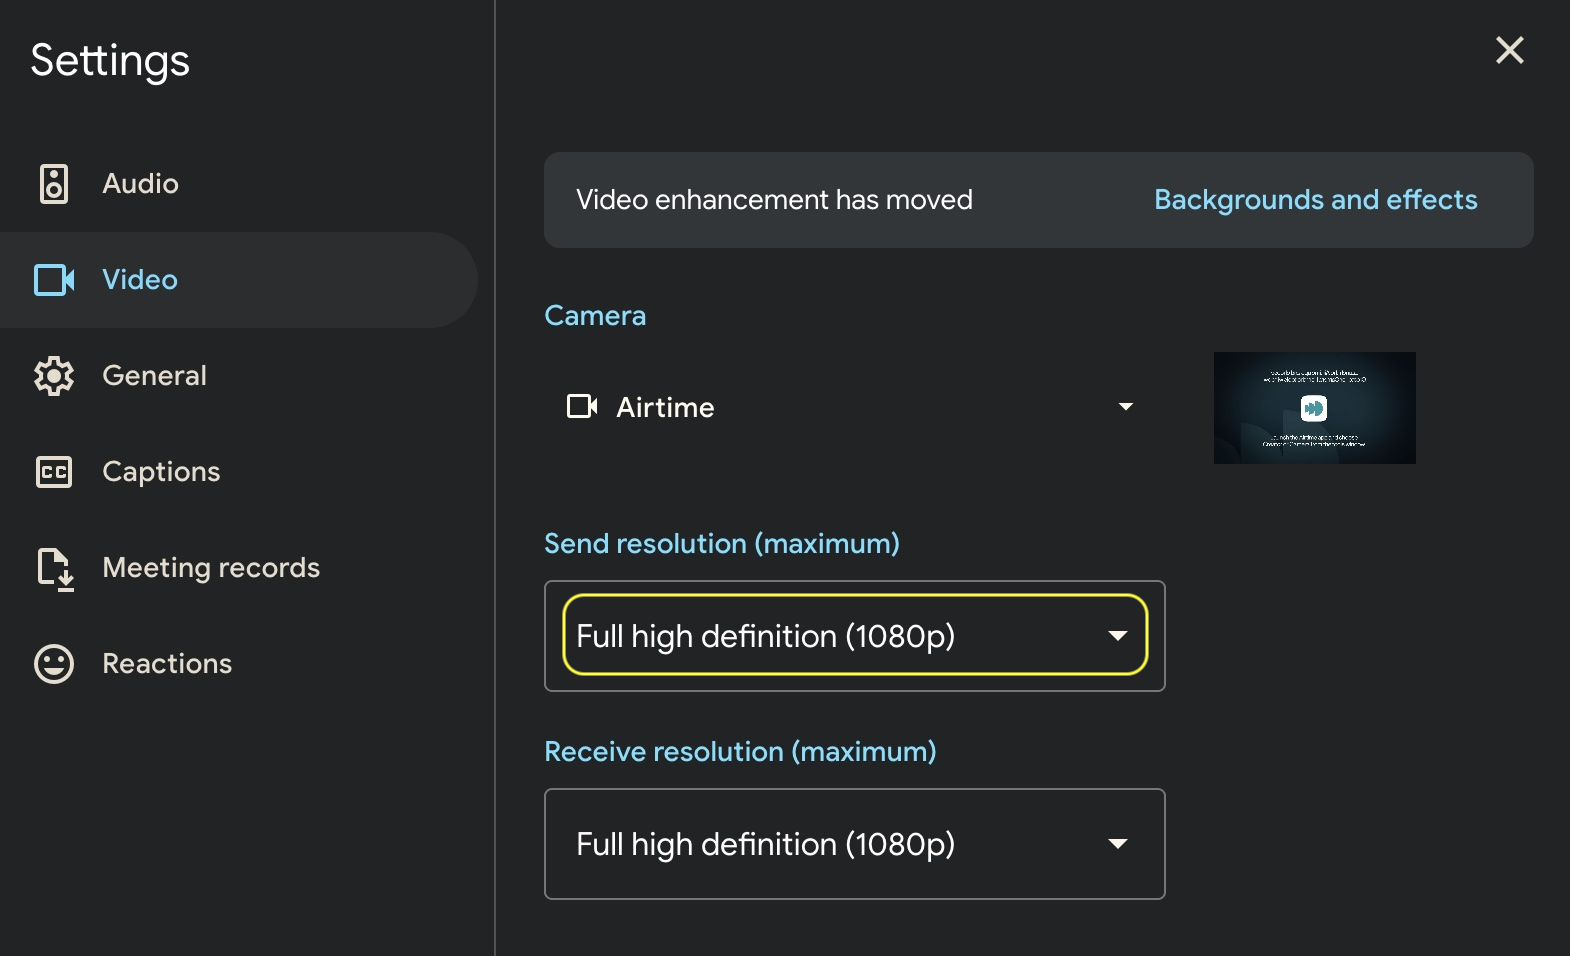This screenshot has width=1570, height=956.
Task: Open the Backgrounds and effects link
Action: [1315, 200]
